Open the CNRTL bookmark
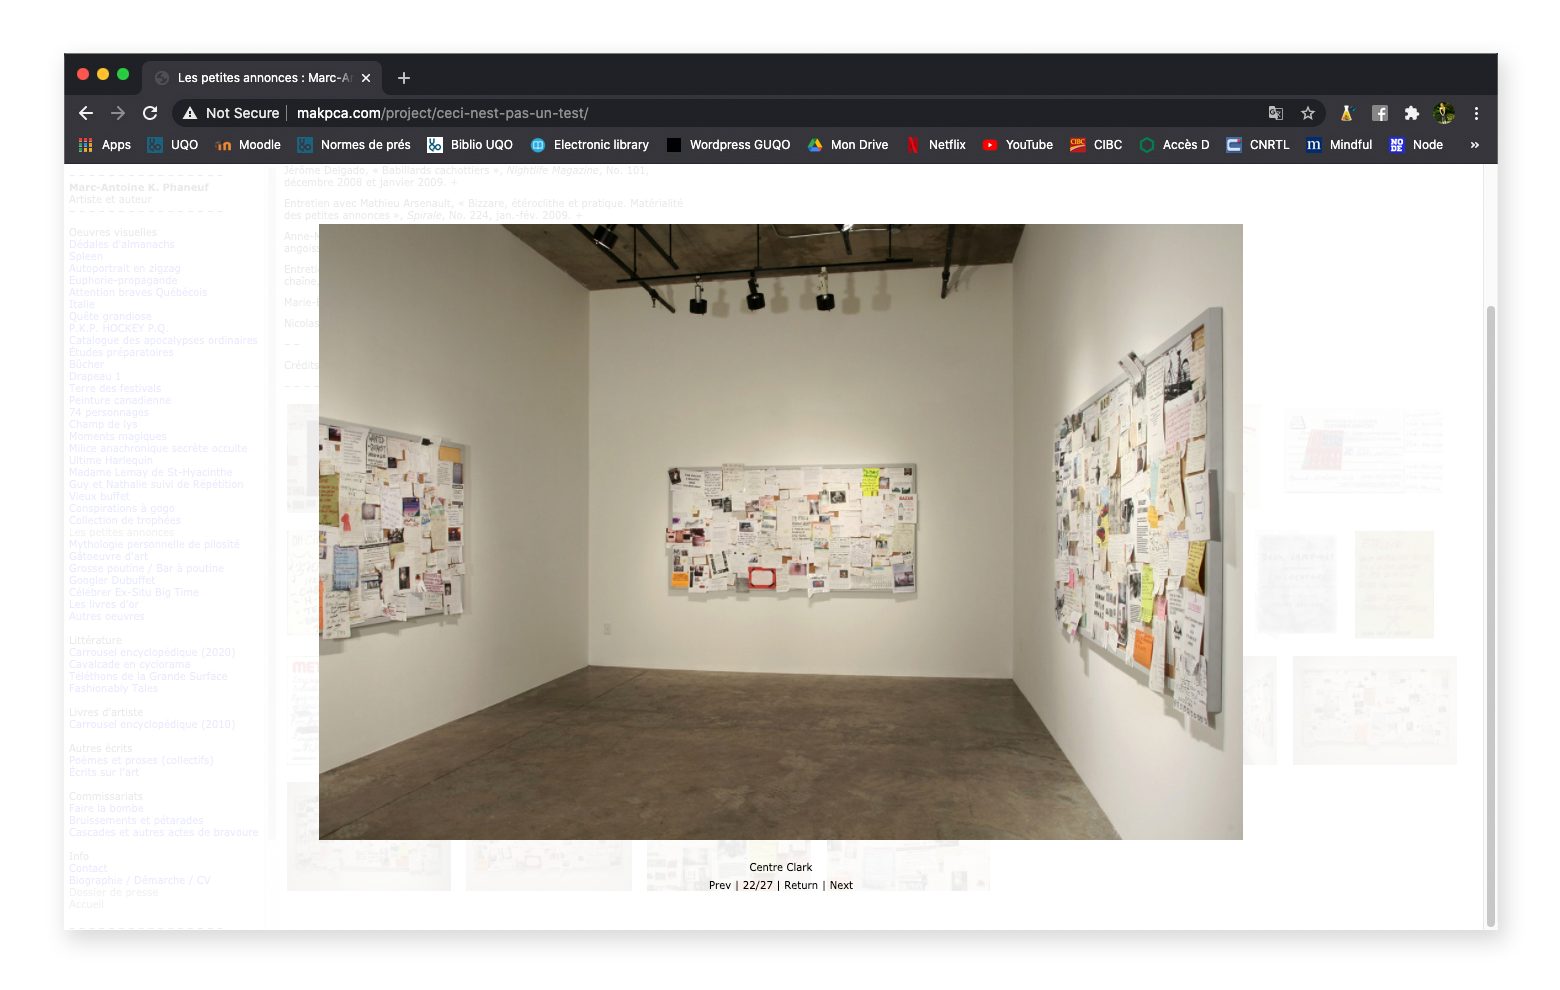The width and height of the screenshot is (1560, 990). pyautogui.click(x=1258, y=145)
